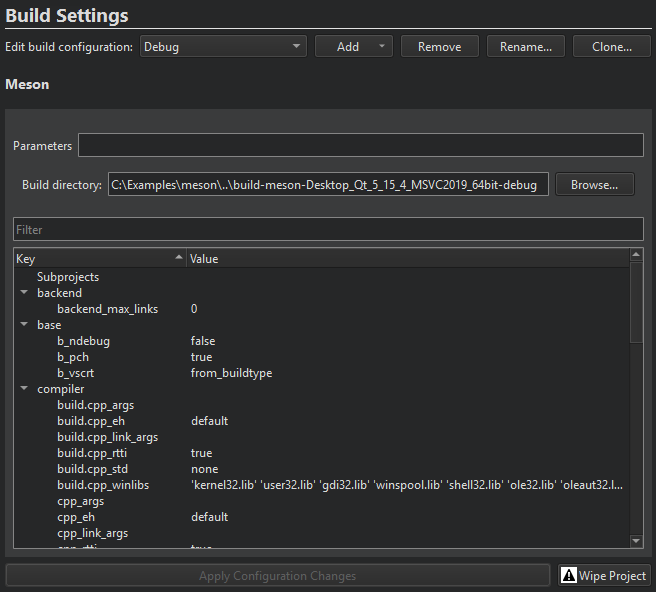656x592 pixels.
Task: Click the Rename... button
Action: pos(525,46)
